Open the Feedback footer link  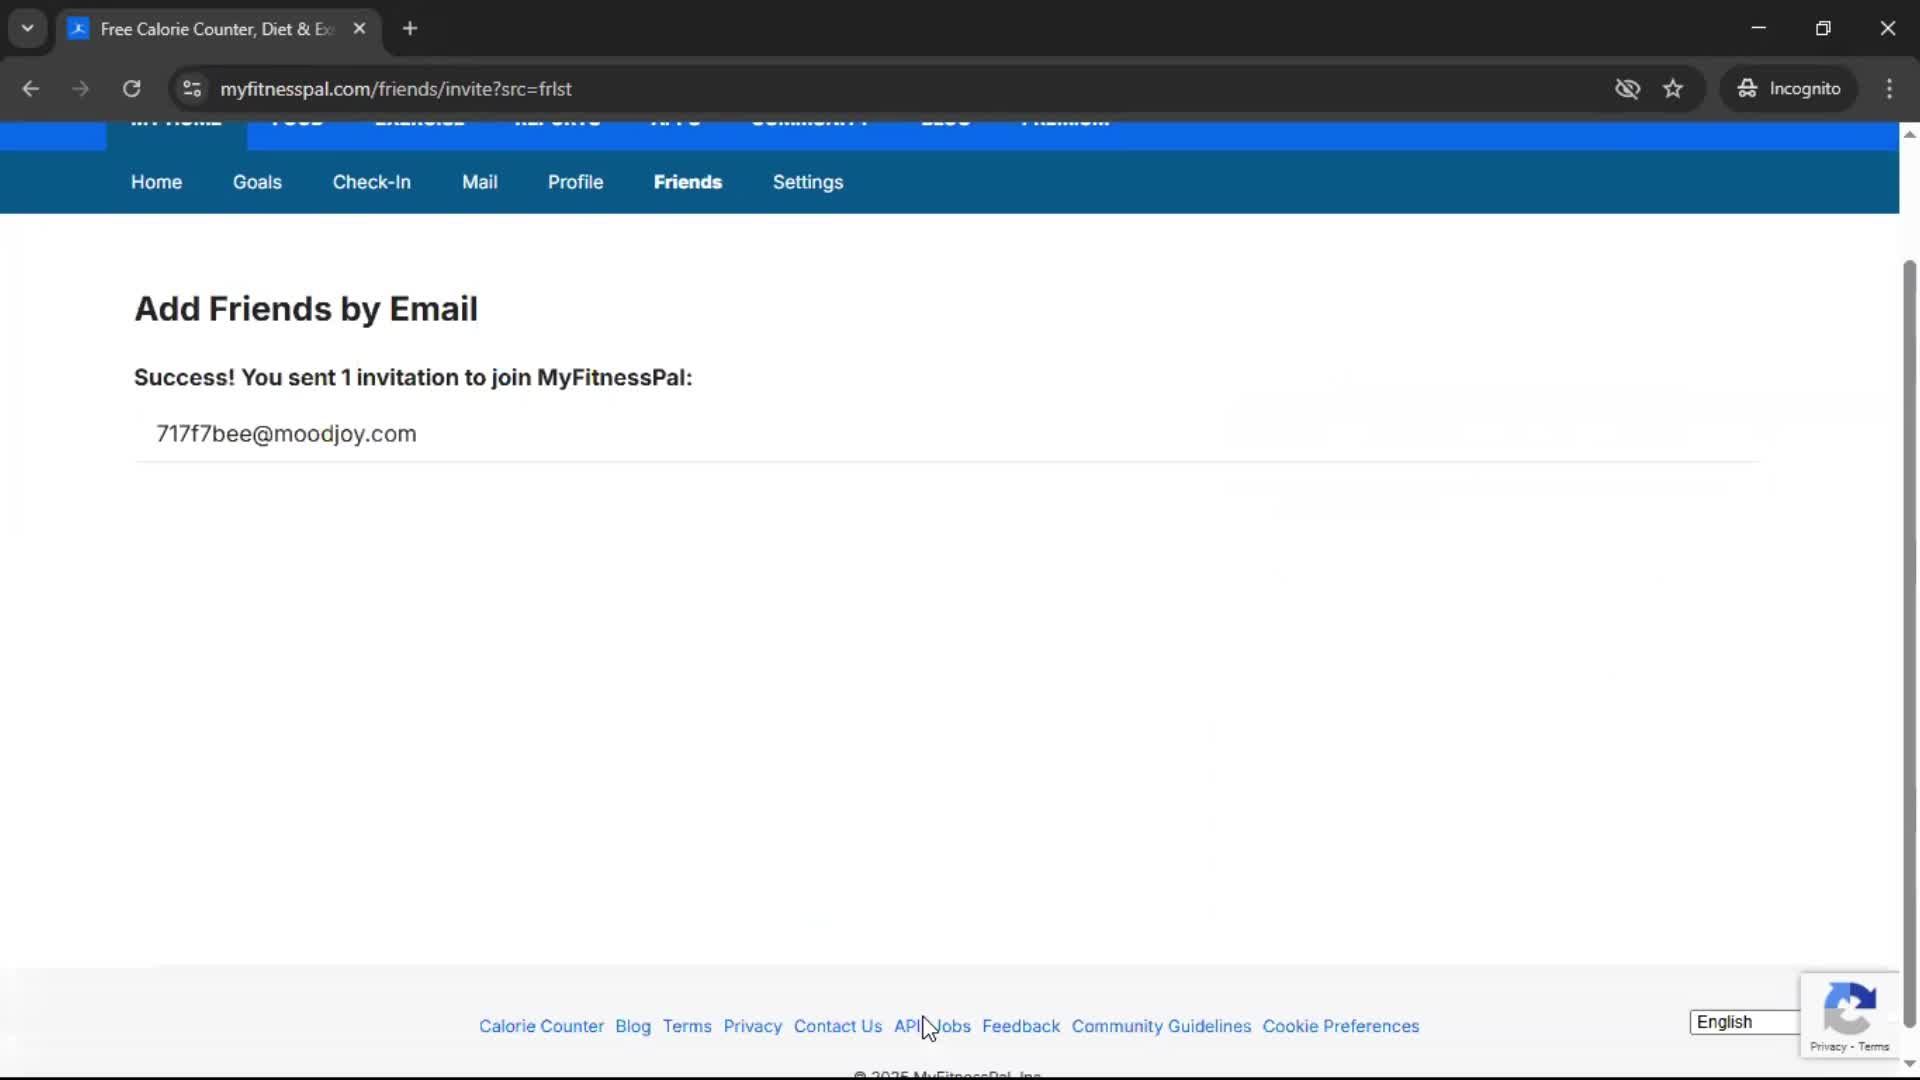pos(1020,1026)
